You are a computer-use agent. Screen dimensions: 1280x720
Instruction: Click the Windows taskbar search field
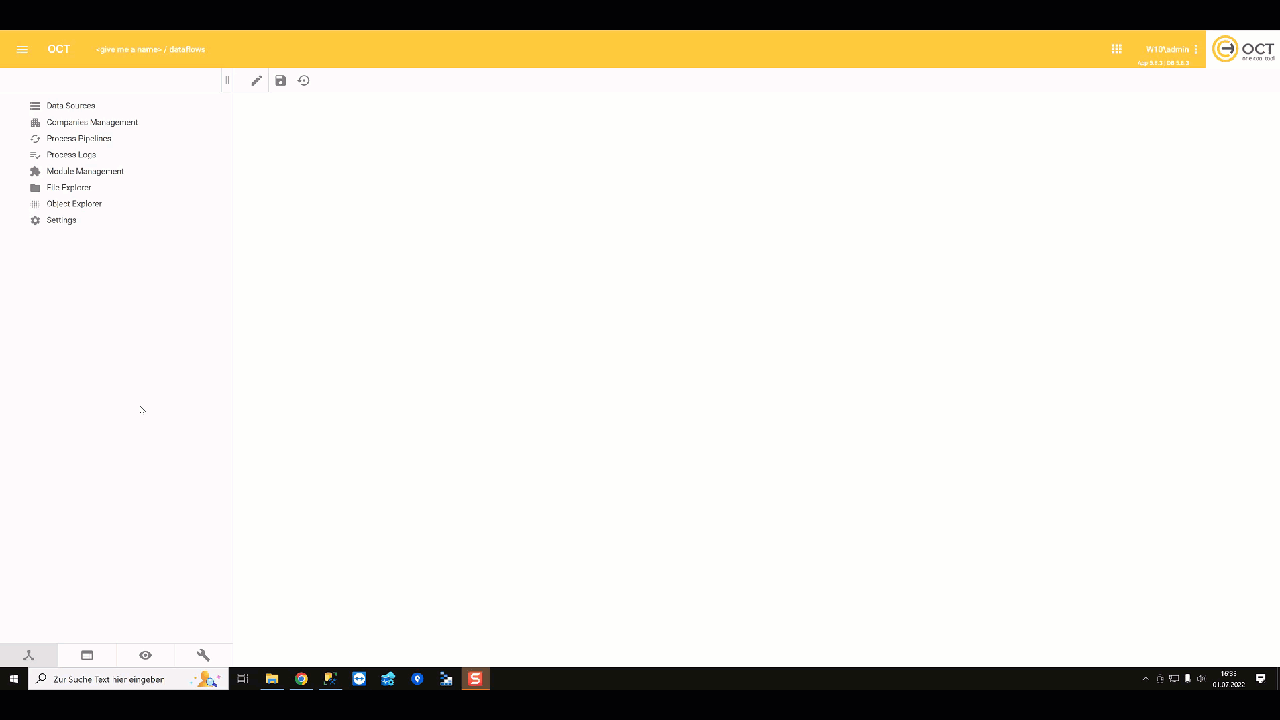point(128,679)
